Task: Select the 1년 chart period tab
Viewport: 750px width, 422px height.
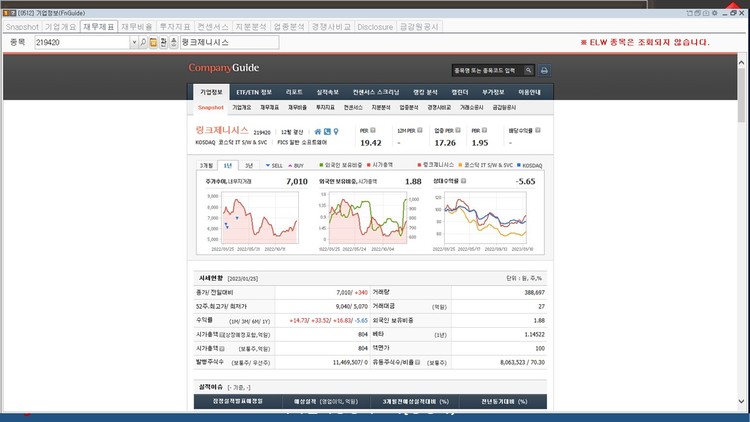Action: [228, 166]
